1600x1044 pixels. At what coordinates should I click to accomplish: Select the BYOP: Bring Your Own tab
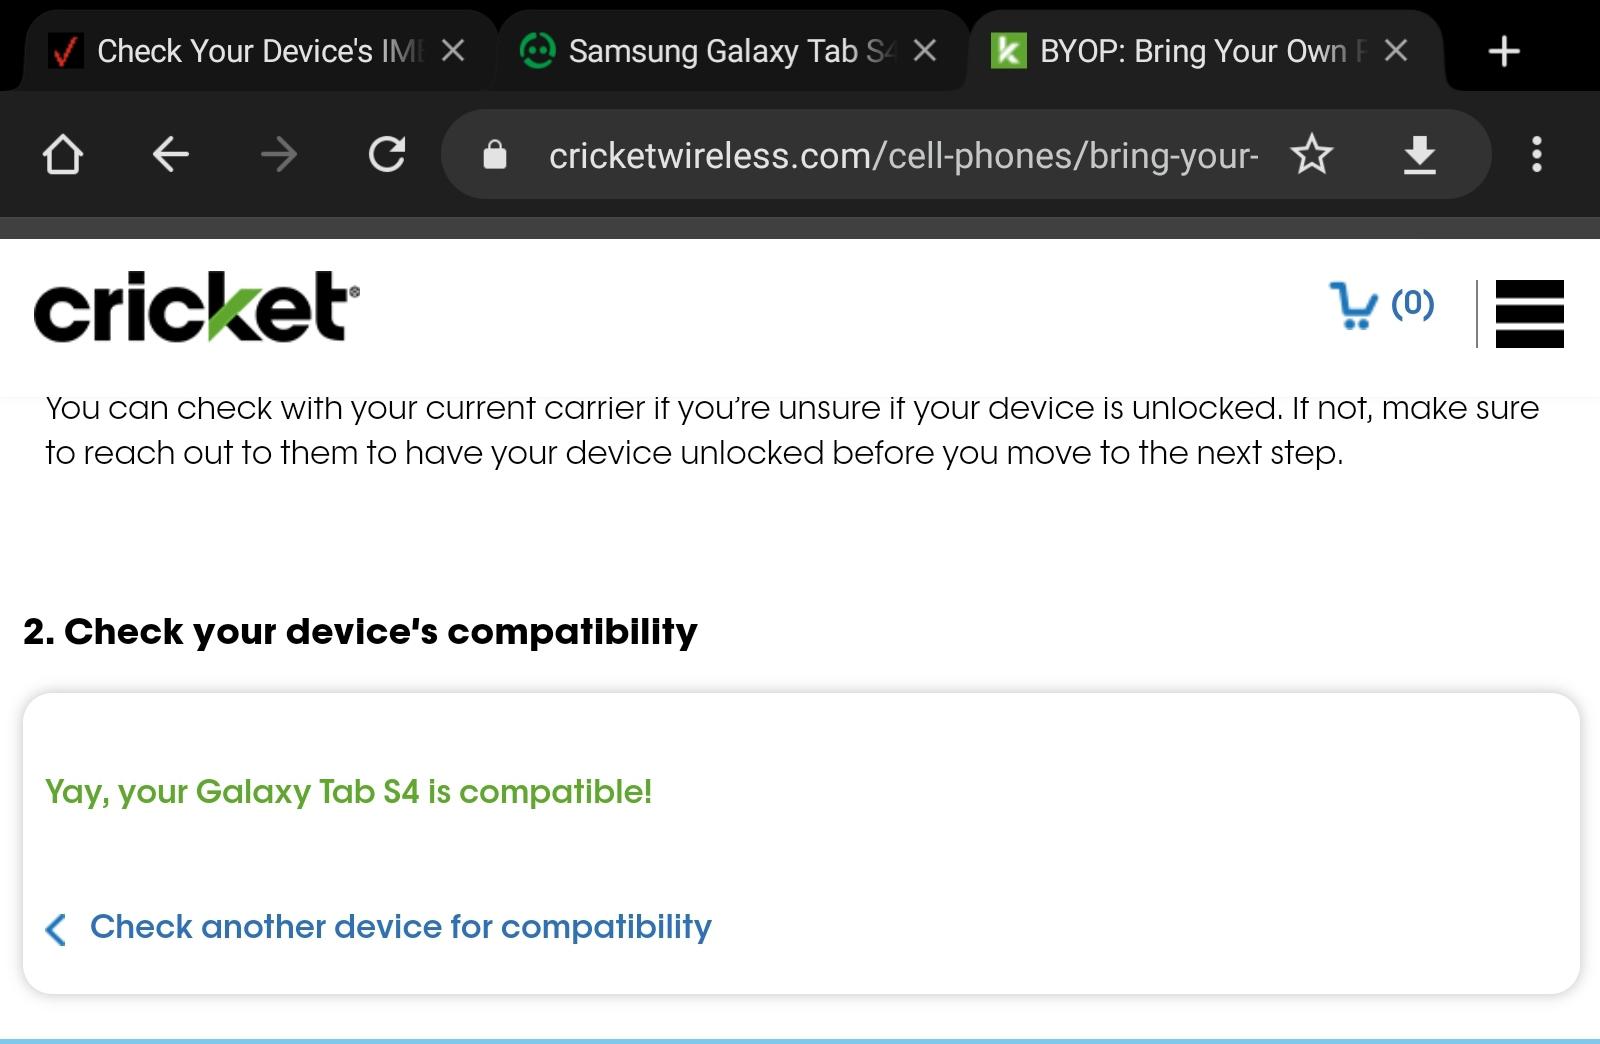[1180, 51]
